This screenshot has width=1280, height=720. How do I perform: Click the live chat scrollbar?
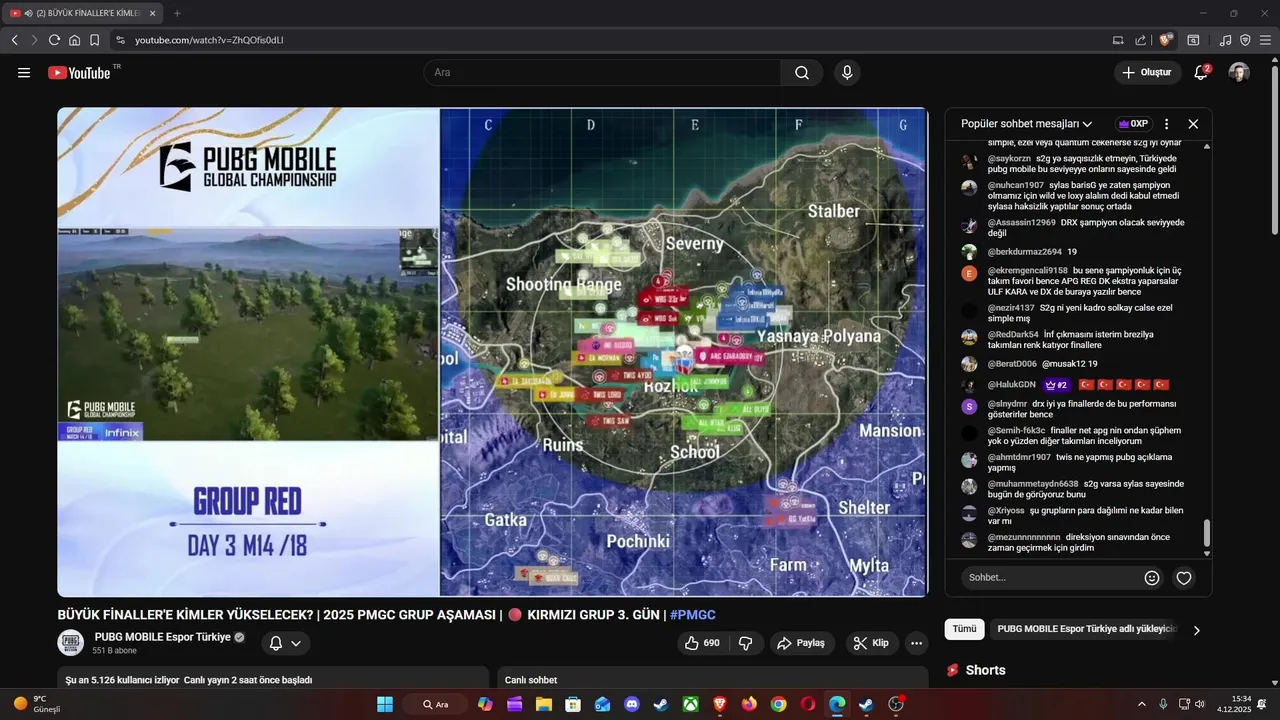pos(1207,532)
